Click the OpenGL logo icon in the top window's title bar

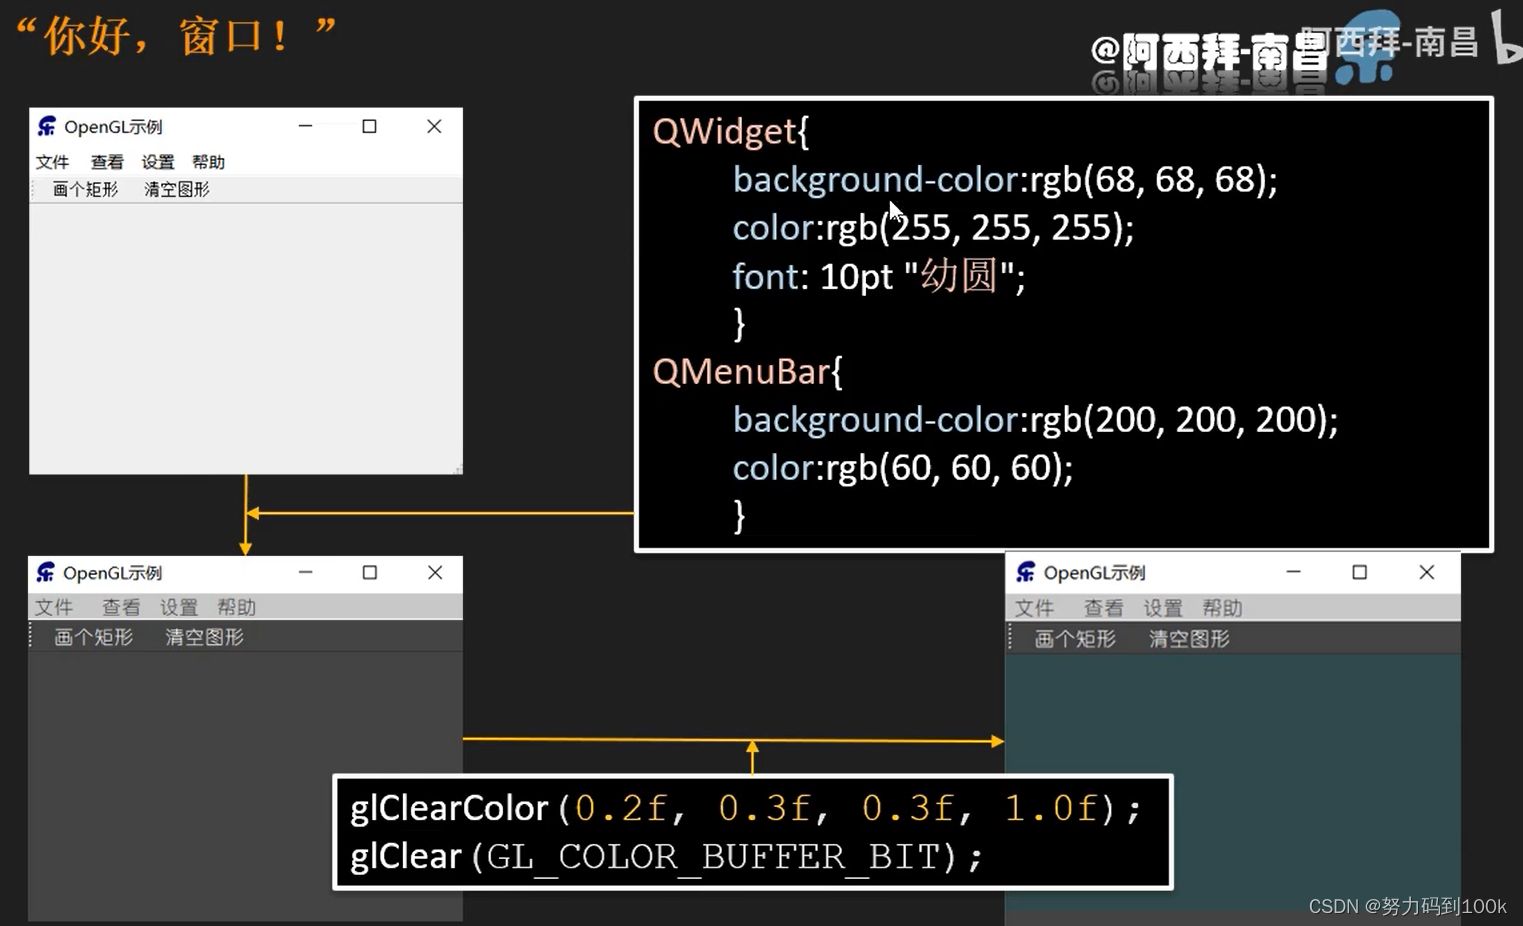tap(46, 126)
